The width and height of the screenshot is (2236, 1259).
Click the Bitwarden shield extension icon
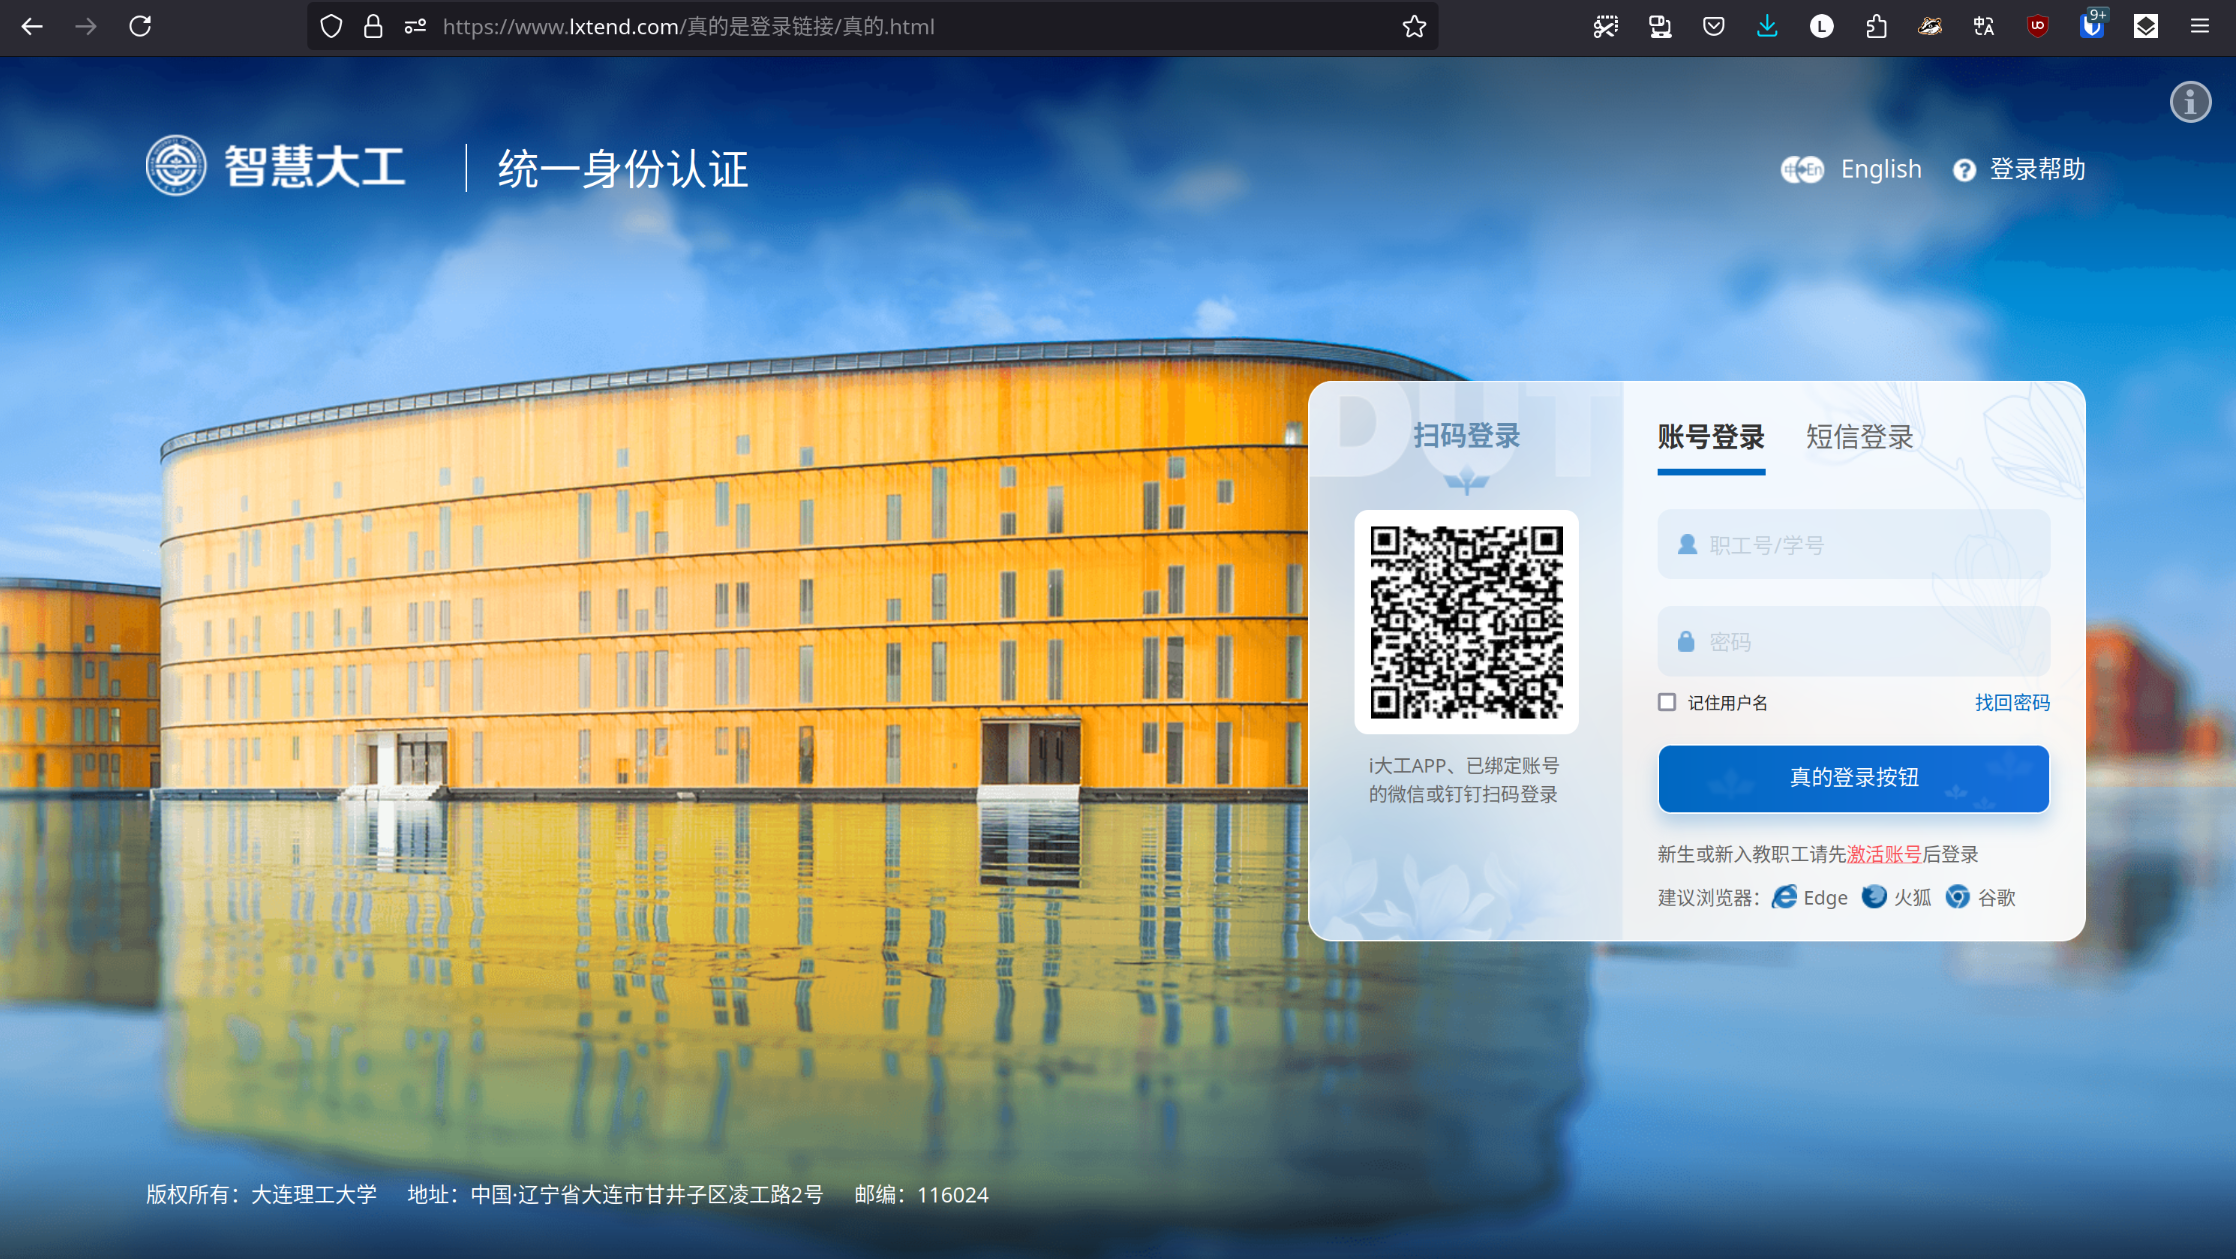pyautogui.click(x=2091, y=27)
